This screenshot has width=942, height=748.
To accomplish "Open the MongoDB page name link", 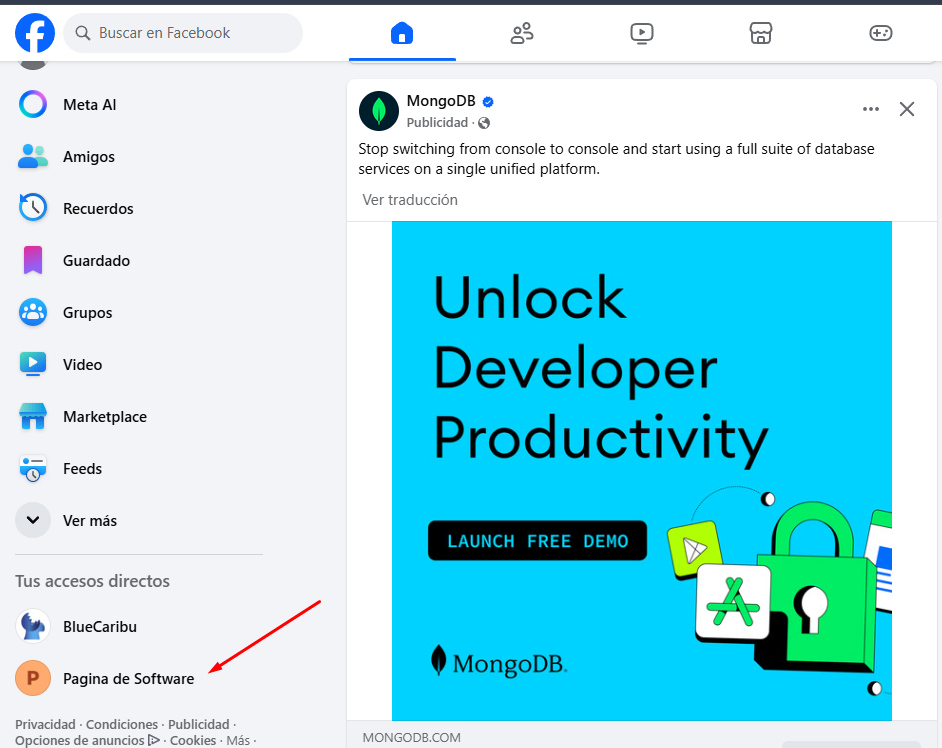I will [441, 101].
